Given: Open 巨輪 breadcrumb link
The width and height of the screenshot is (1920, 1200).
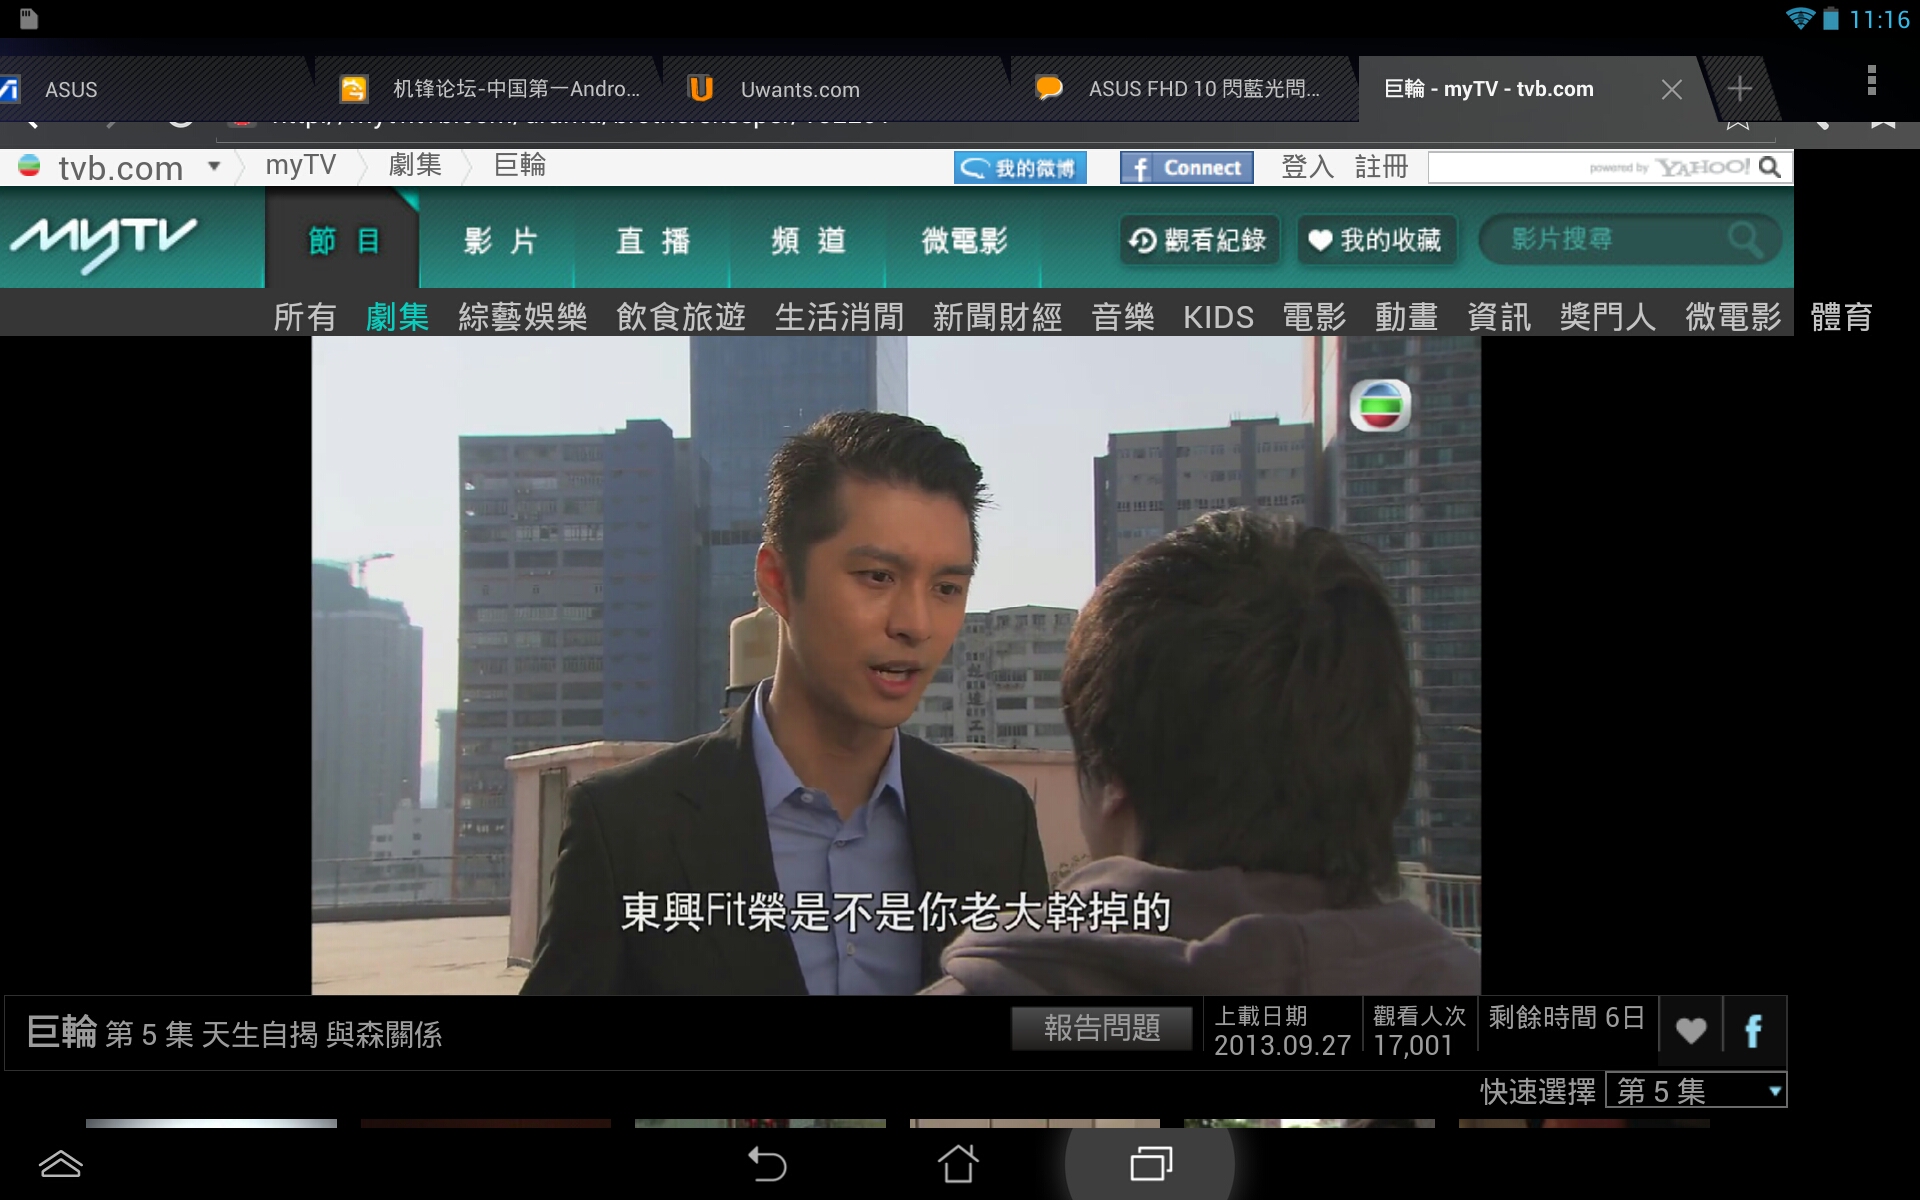Looking at the screenshot, I should coord(519,165).
